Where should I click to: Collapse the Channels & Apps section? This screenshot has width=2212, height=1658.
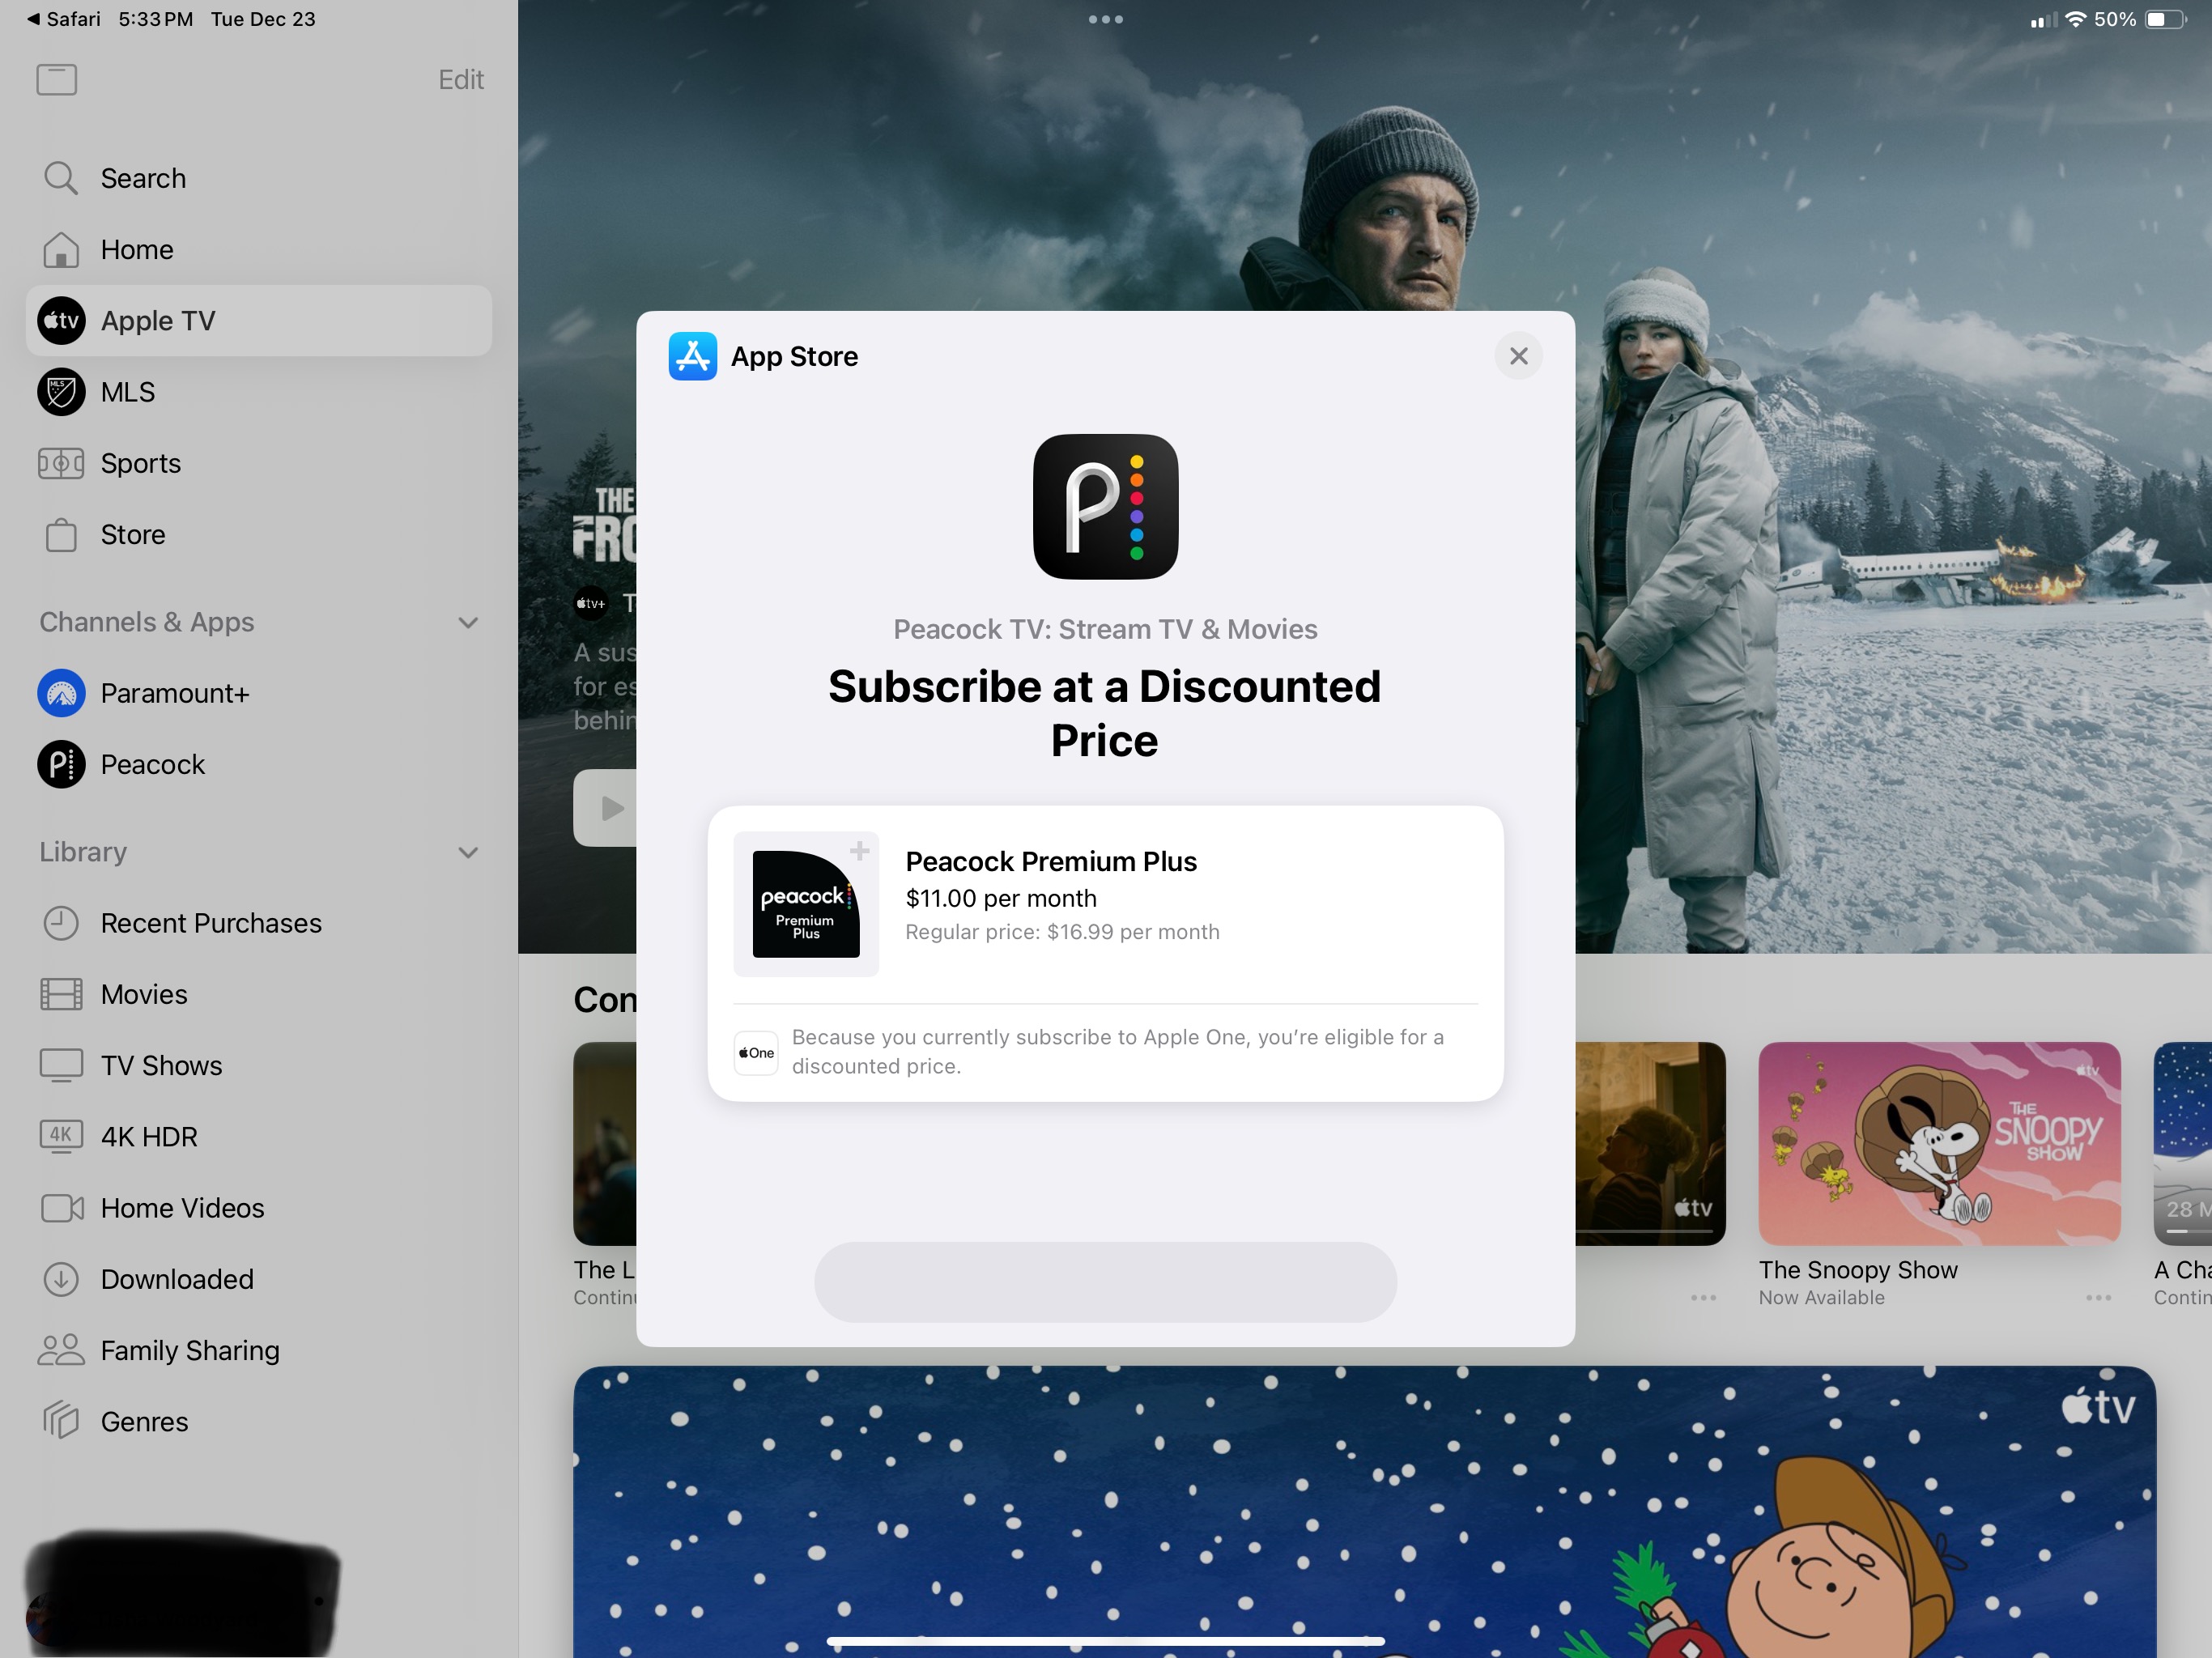click(x=467, y=623)
